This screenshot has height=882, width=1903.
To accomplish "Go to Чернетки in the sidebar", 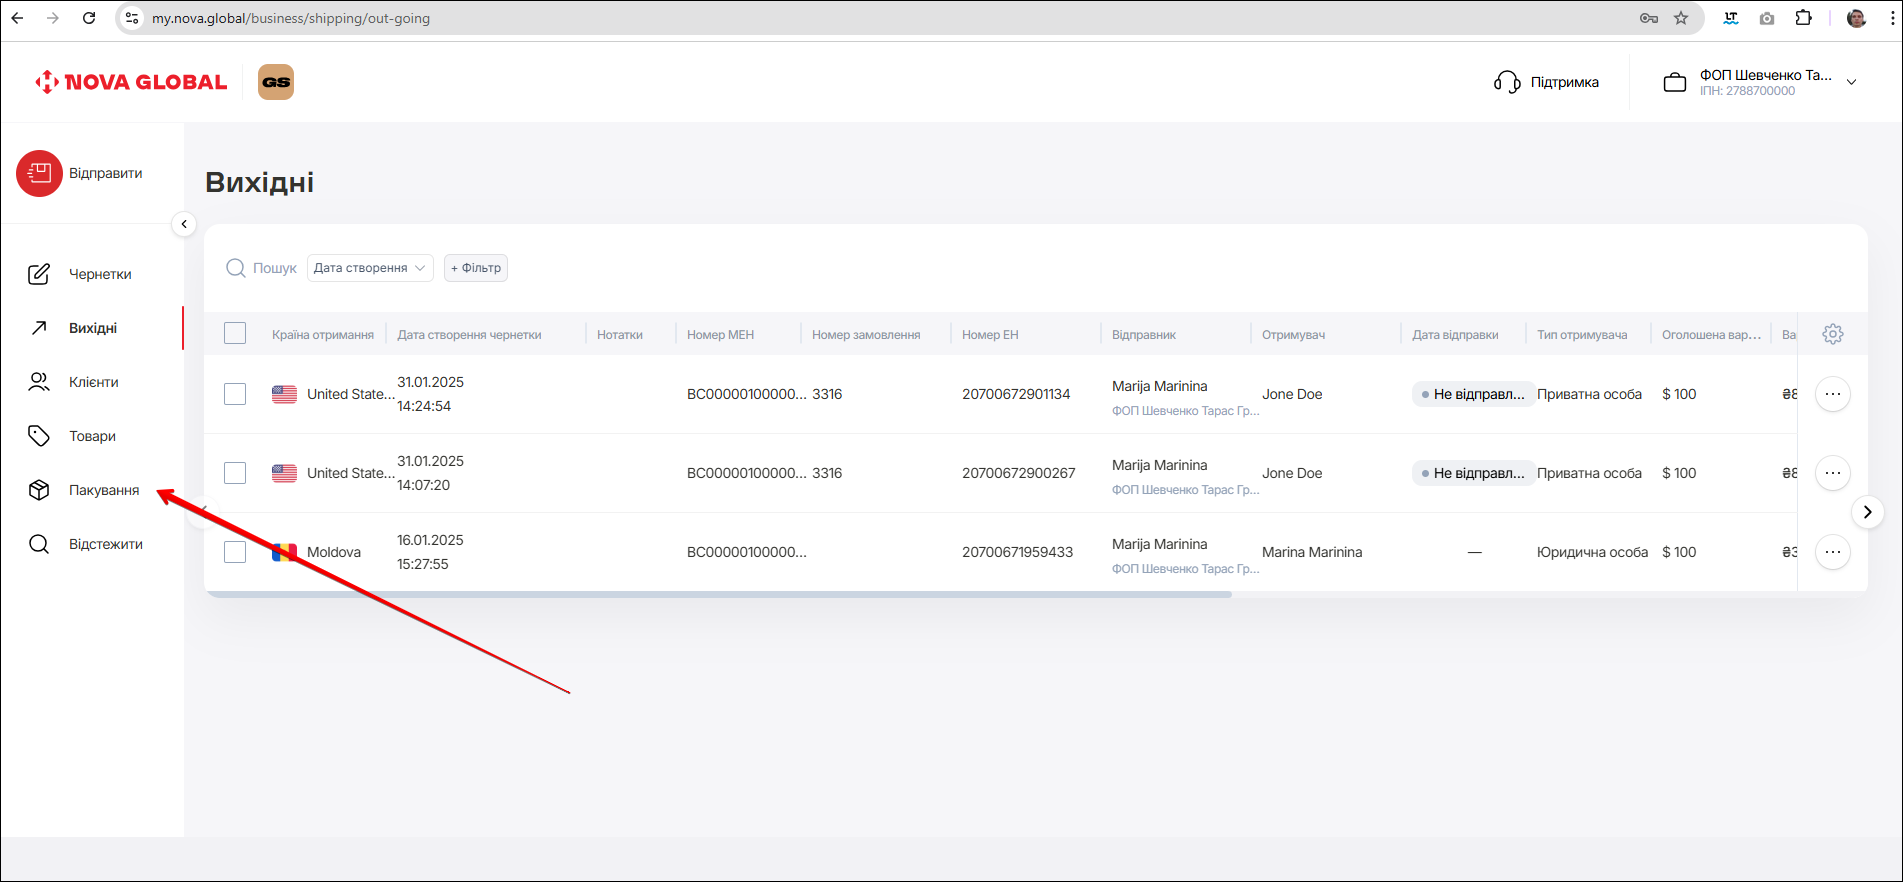I will [x=99, y=274].
